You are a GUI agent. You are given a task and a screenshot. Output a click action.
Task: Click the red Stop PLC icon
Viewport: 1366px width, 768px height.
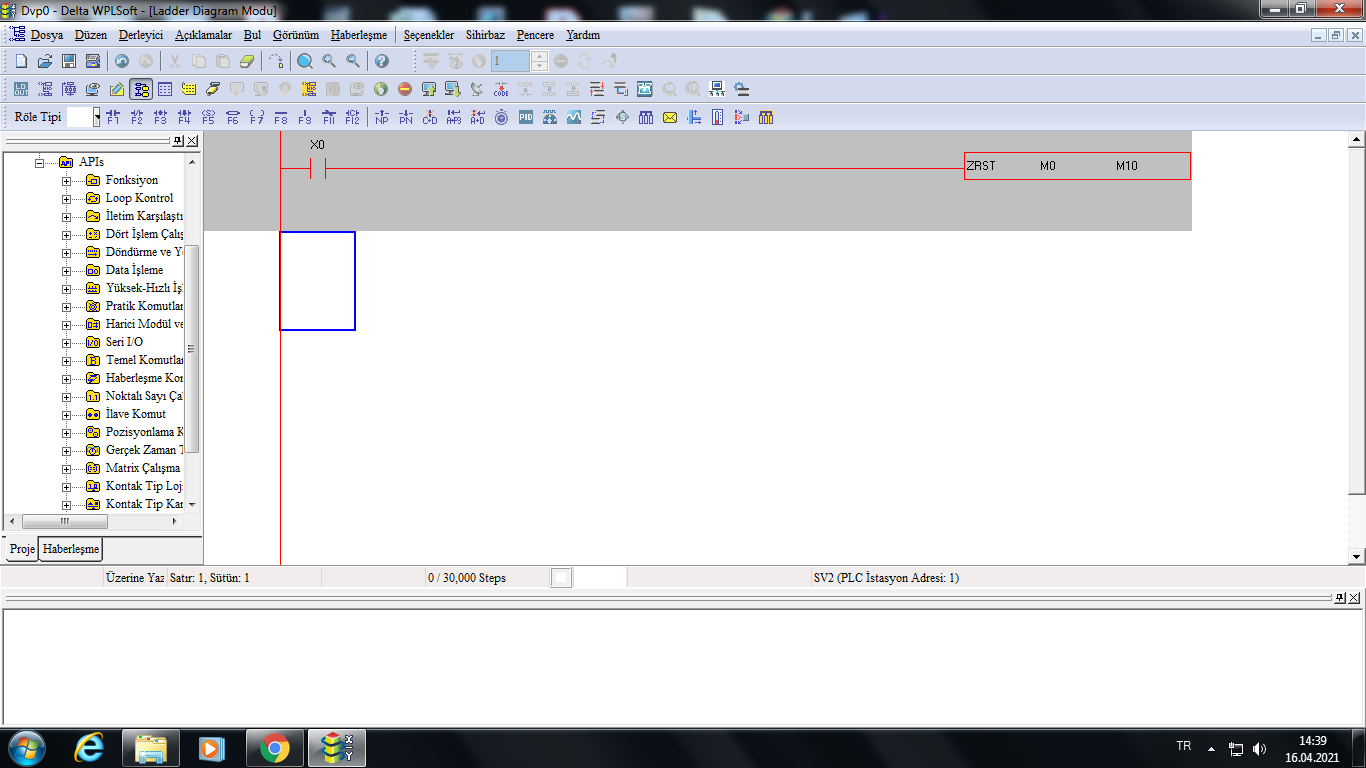point(405,89)
